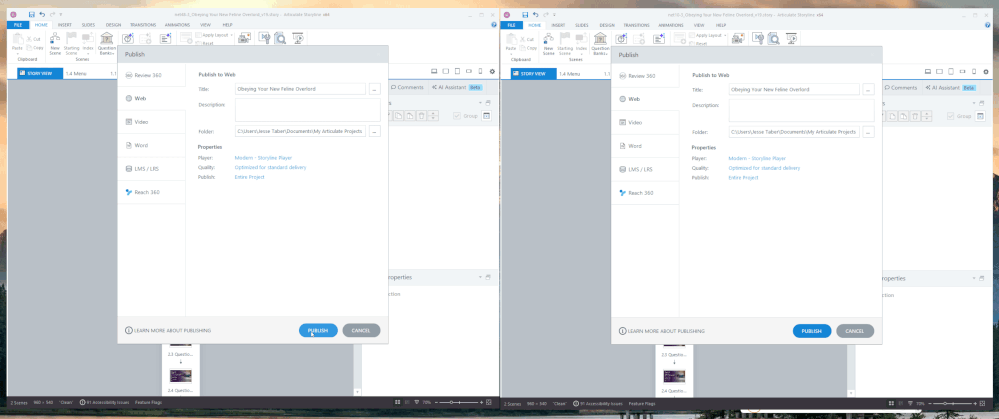The width and height of the screenshot is (999, 419).
Task: Click PUBLISH in the right window's dialog
Action: pos(812,331)
